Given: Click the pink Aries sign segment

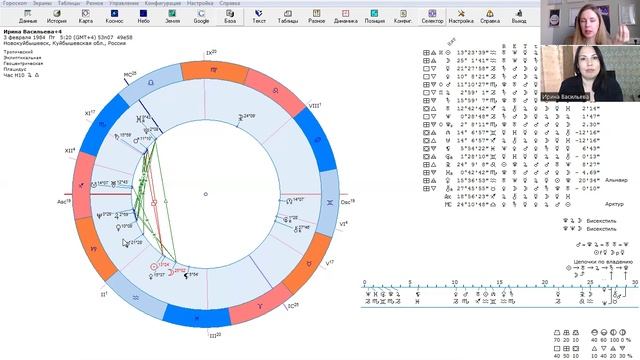Looking at the screenshot, I should (x=260, y=305).
